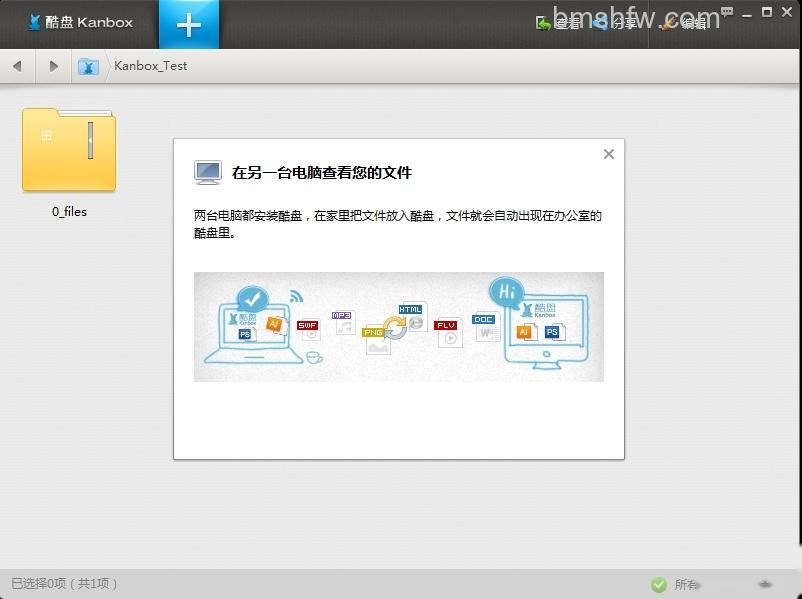This screenshot has height=599, width=802.
Task: Click the 查看 view toolbar button
Action: (x=558, y=23)
